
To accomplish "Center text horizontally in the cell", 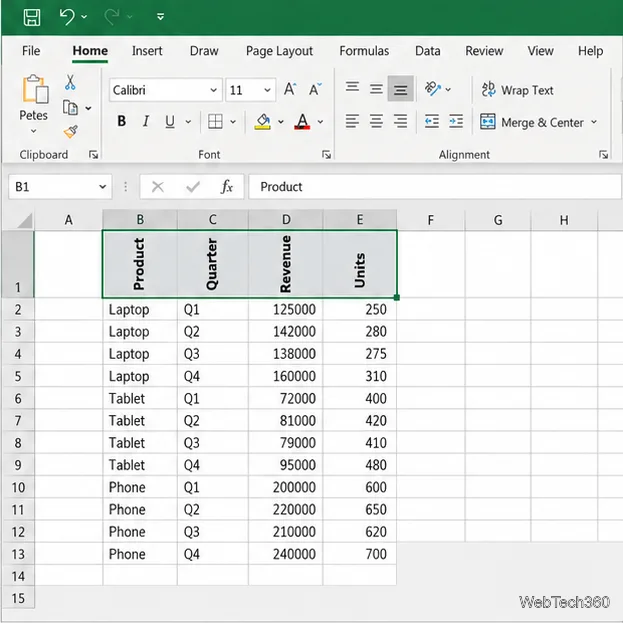I will (376, 121).
